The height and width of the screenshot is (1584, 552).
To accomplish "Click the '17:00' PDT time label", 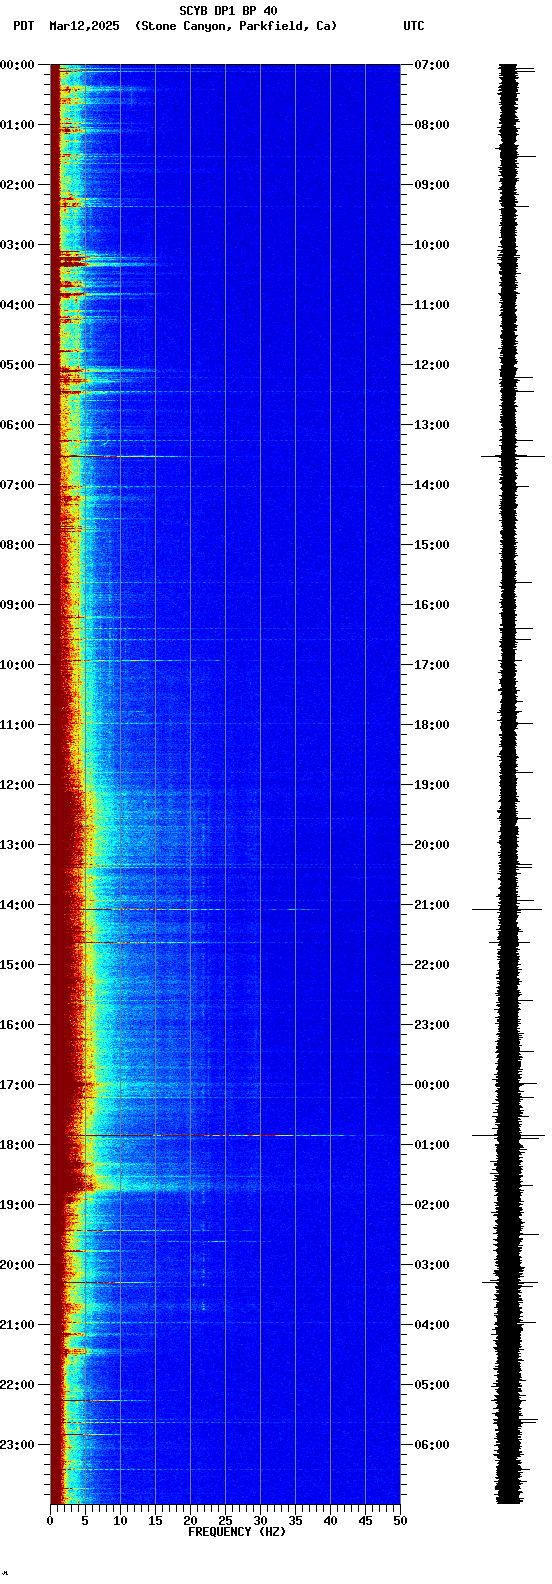I will [15, 1085].
